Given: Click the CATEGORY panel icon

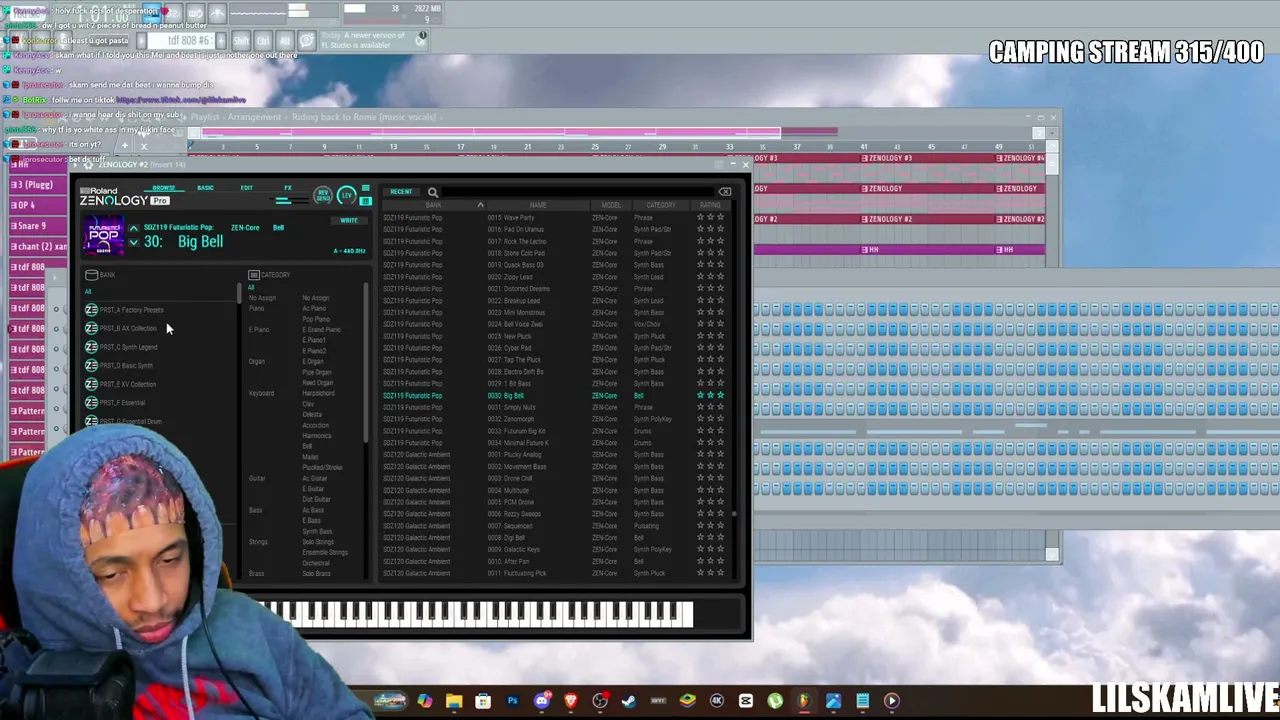Looking at the screenshot, I should point(254,275).
